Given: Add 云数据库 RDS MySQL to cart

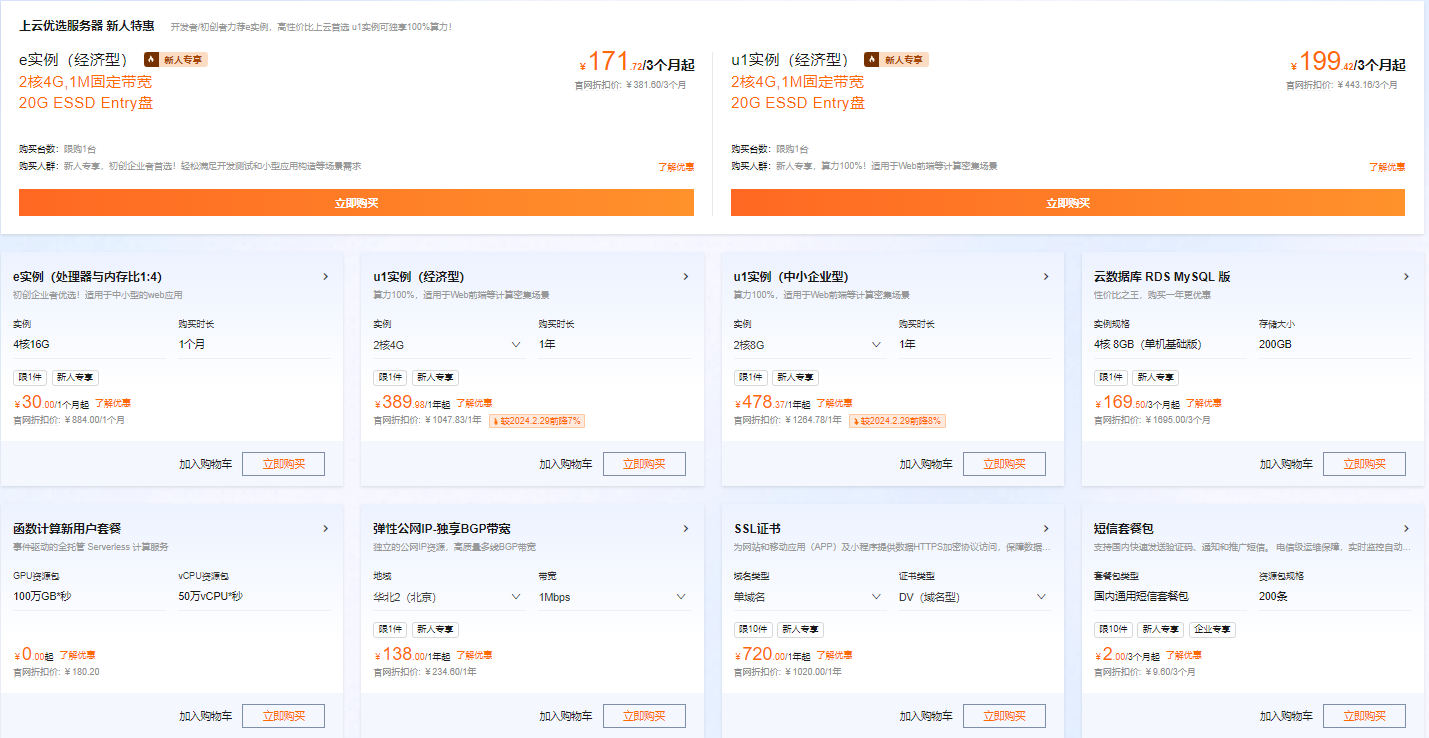Looking at the screenshot, I should coord(1286,464).
